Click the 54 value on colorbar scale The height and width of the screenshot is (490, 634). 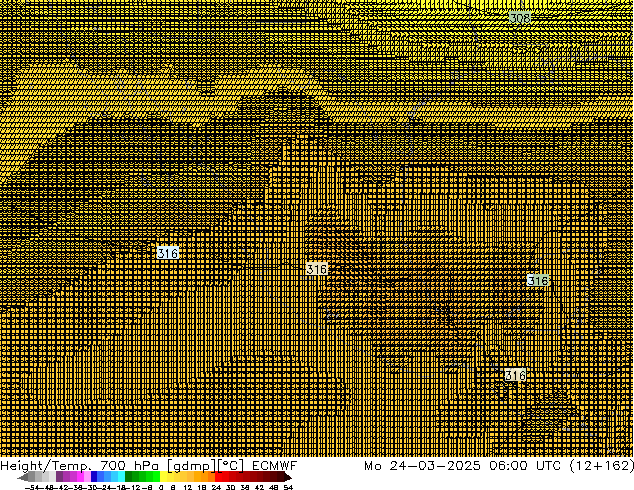pos(288,487)
